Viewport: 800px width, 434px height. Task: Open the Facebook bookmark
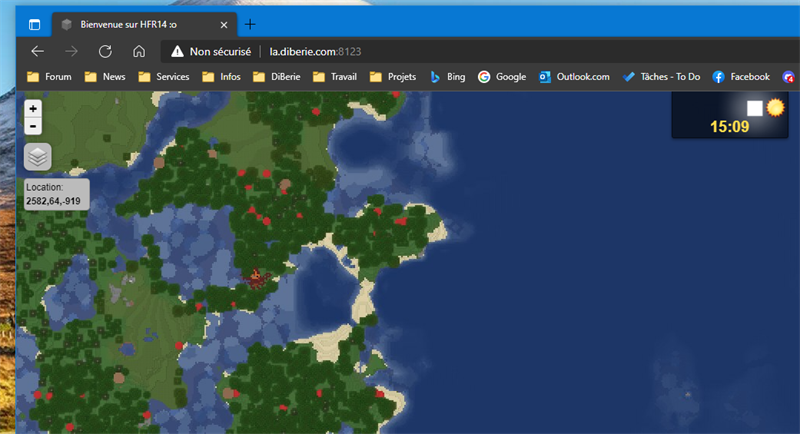click(x=741, y=77)
